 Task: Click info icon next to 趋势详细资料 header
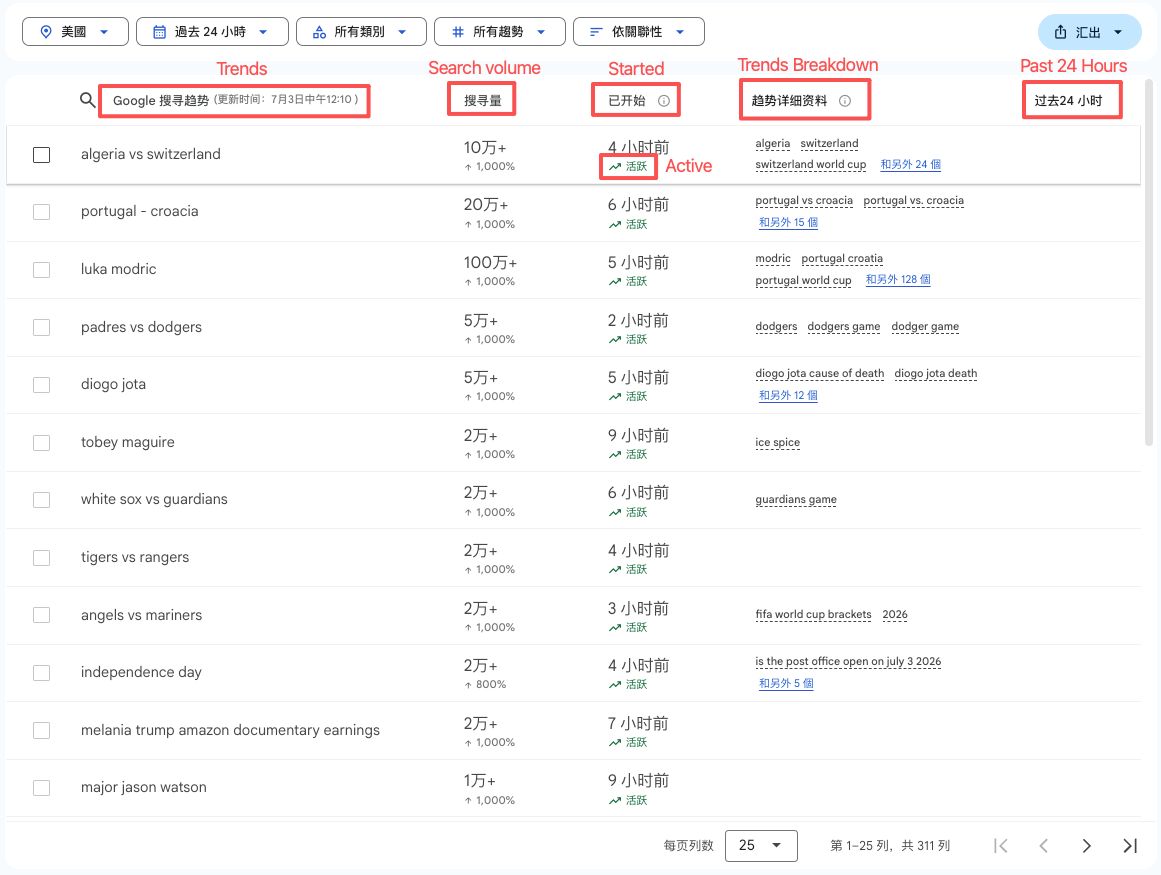[845, 101]
